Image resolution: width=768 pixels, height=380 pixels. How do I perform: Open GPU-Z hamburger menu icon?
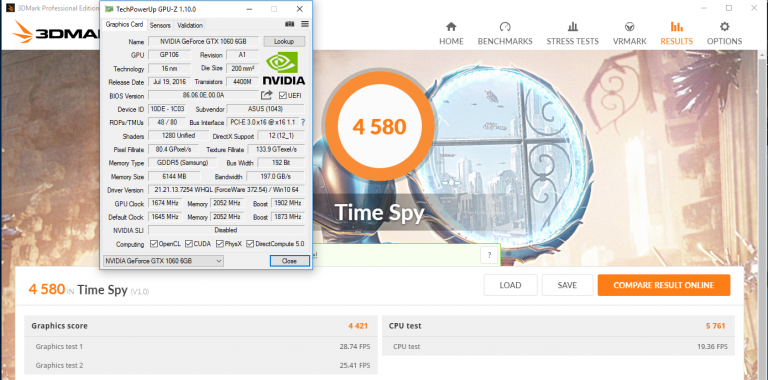click(305, 24)
